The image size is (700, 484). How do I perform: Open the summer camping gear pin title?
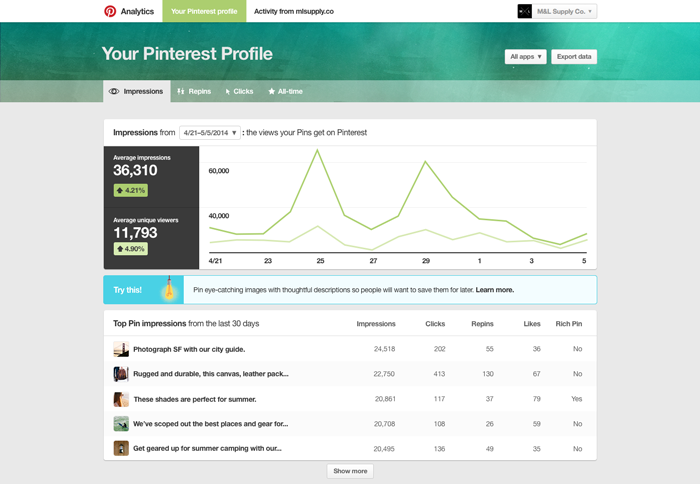(207, 449)
